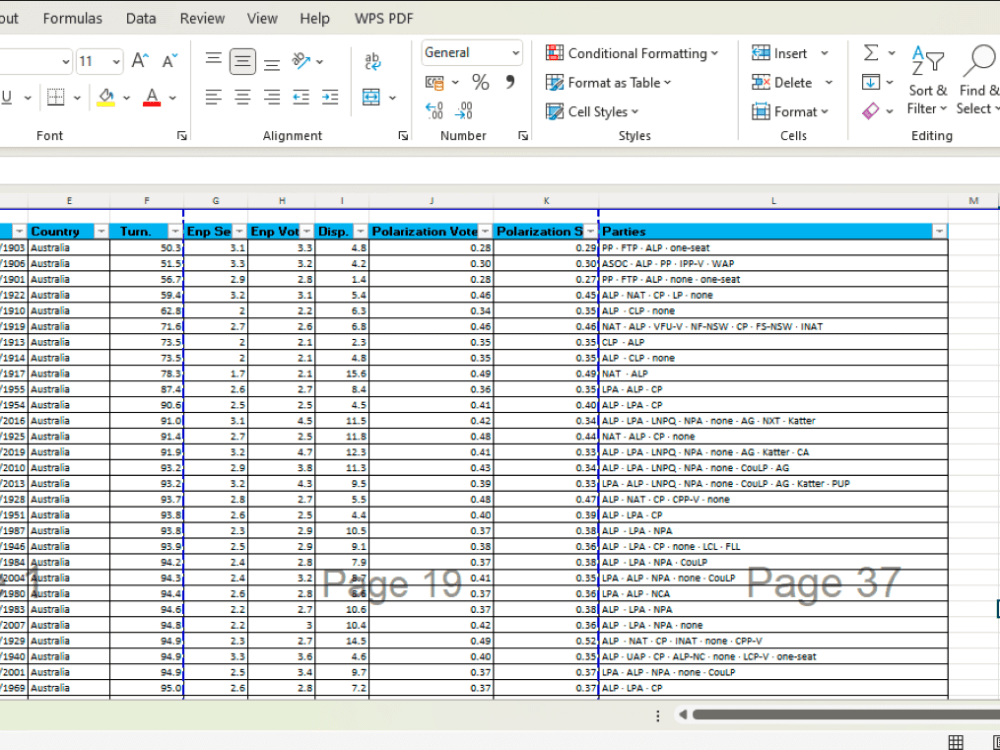Open the Help tab
Screen dimensions: 1000x750
tap(314, 18)
